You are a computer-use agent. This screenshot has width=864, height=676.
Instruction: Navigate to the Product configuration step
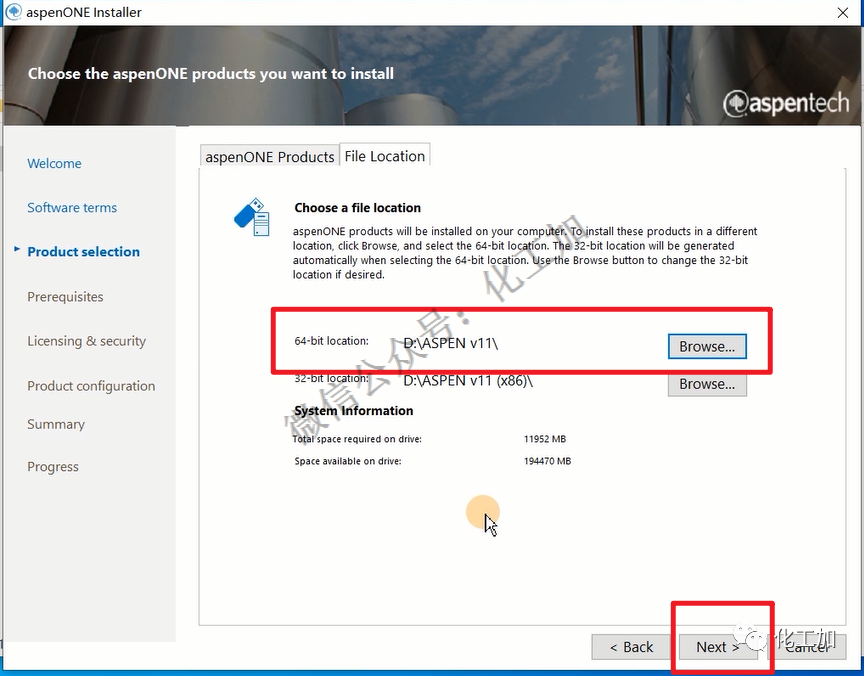click(91, 385)
